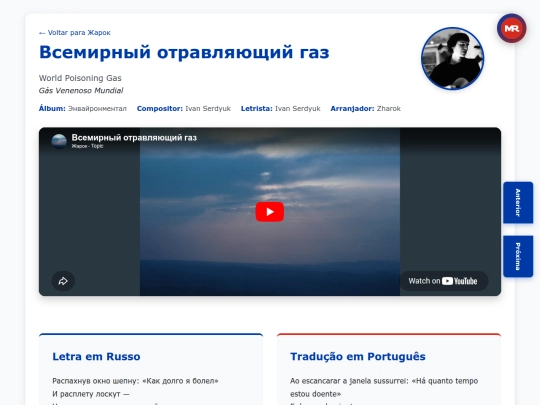Click the lyric line Распахнув окно шепну
This screenshot has width=540, height=405.
[135, 381]
